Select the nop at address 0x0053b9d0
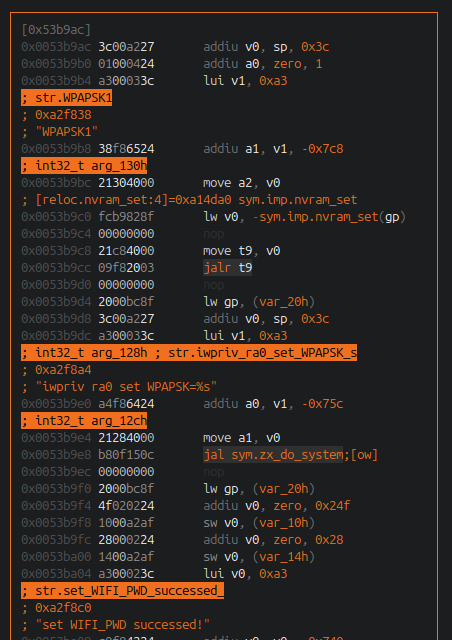The width and height of the screenshot is (452, 640). (214, 285)
